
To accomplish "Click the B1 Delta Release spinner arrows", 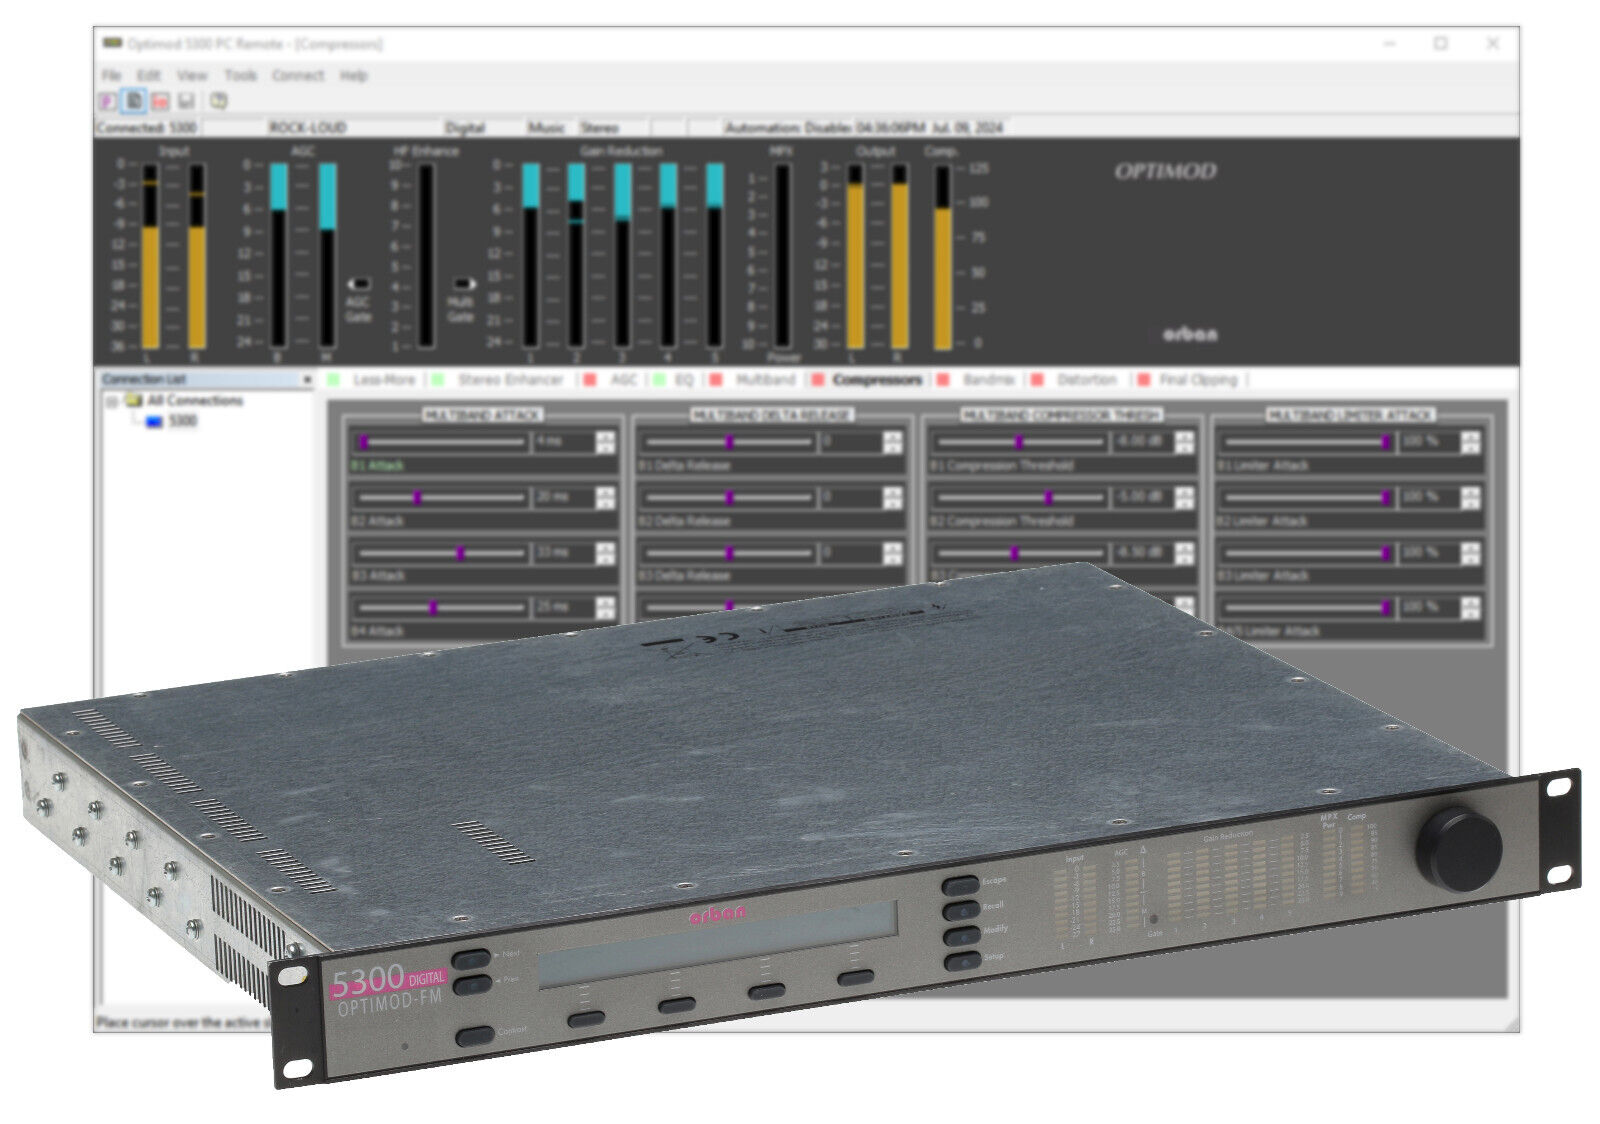I will 893,442.
